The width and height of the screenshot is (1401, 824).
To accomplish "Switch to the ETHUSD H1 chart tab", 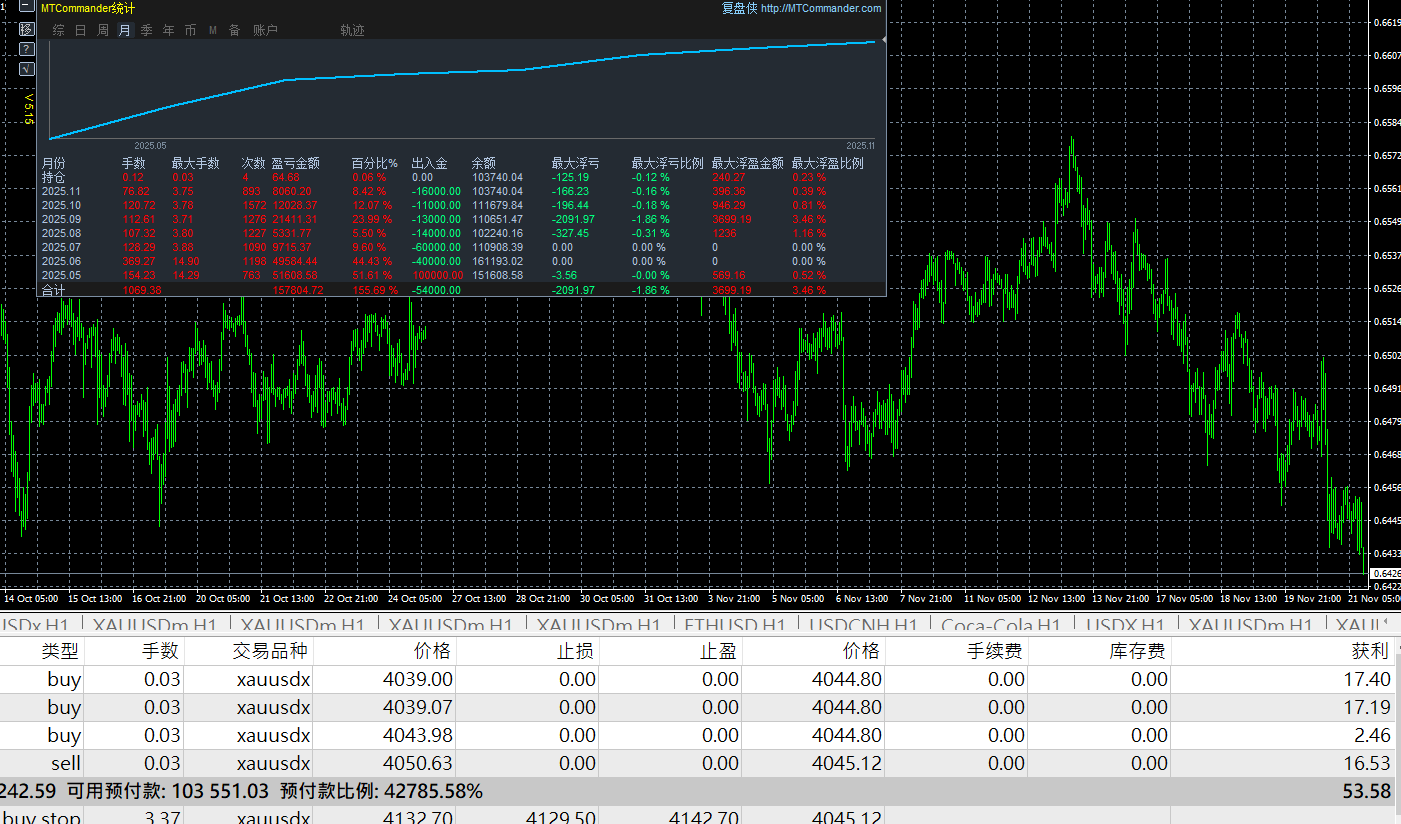I will click(x=734, y=625).
